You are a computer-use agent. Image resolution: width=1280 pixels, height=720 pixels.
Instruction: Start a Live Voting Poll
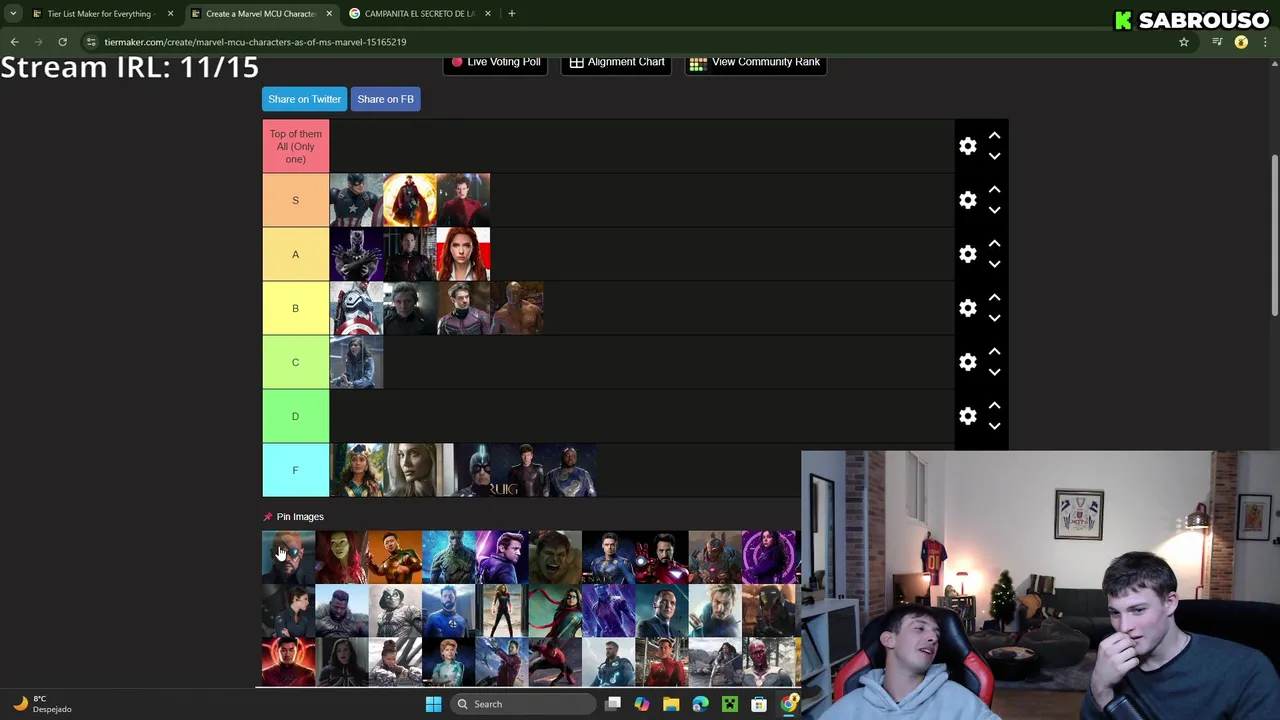pyautogui.click(x=496, y=62)
